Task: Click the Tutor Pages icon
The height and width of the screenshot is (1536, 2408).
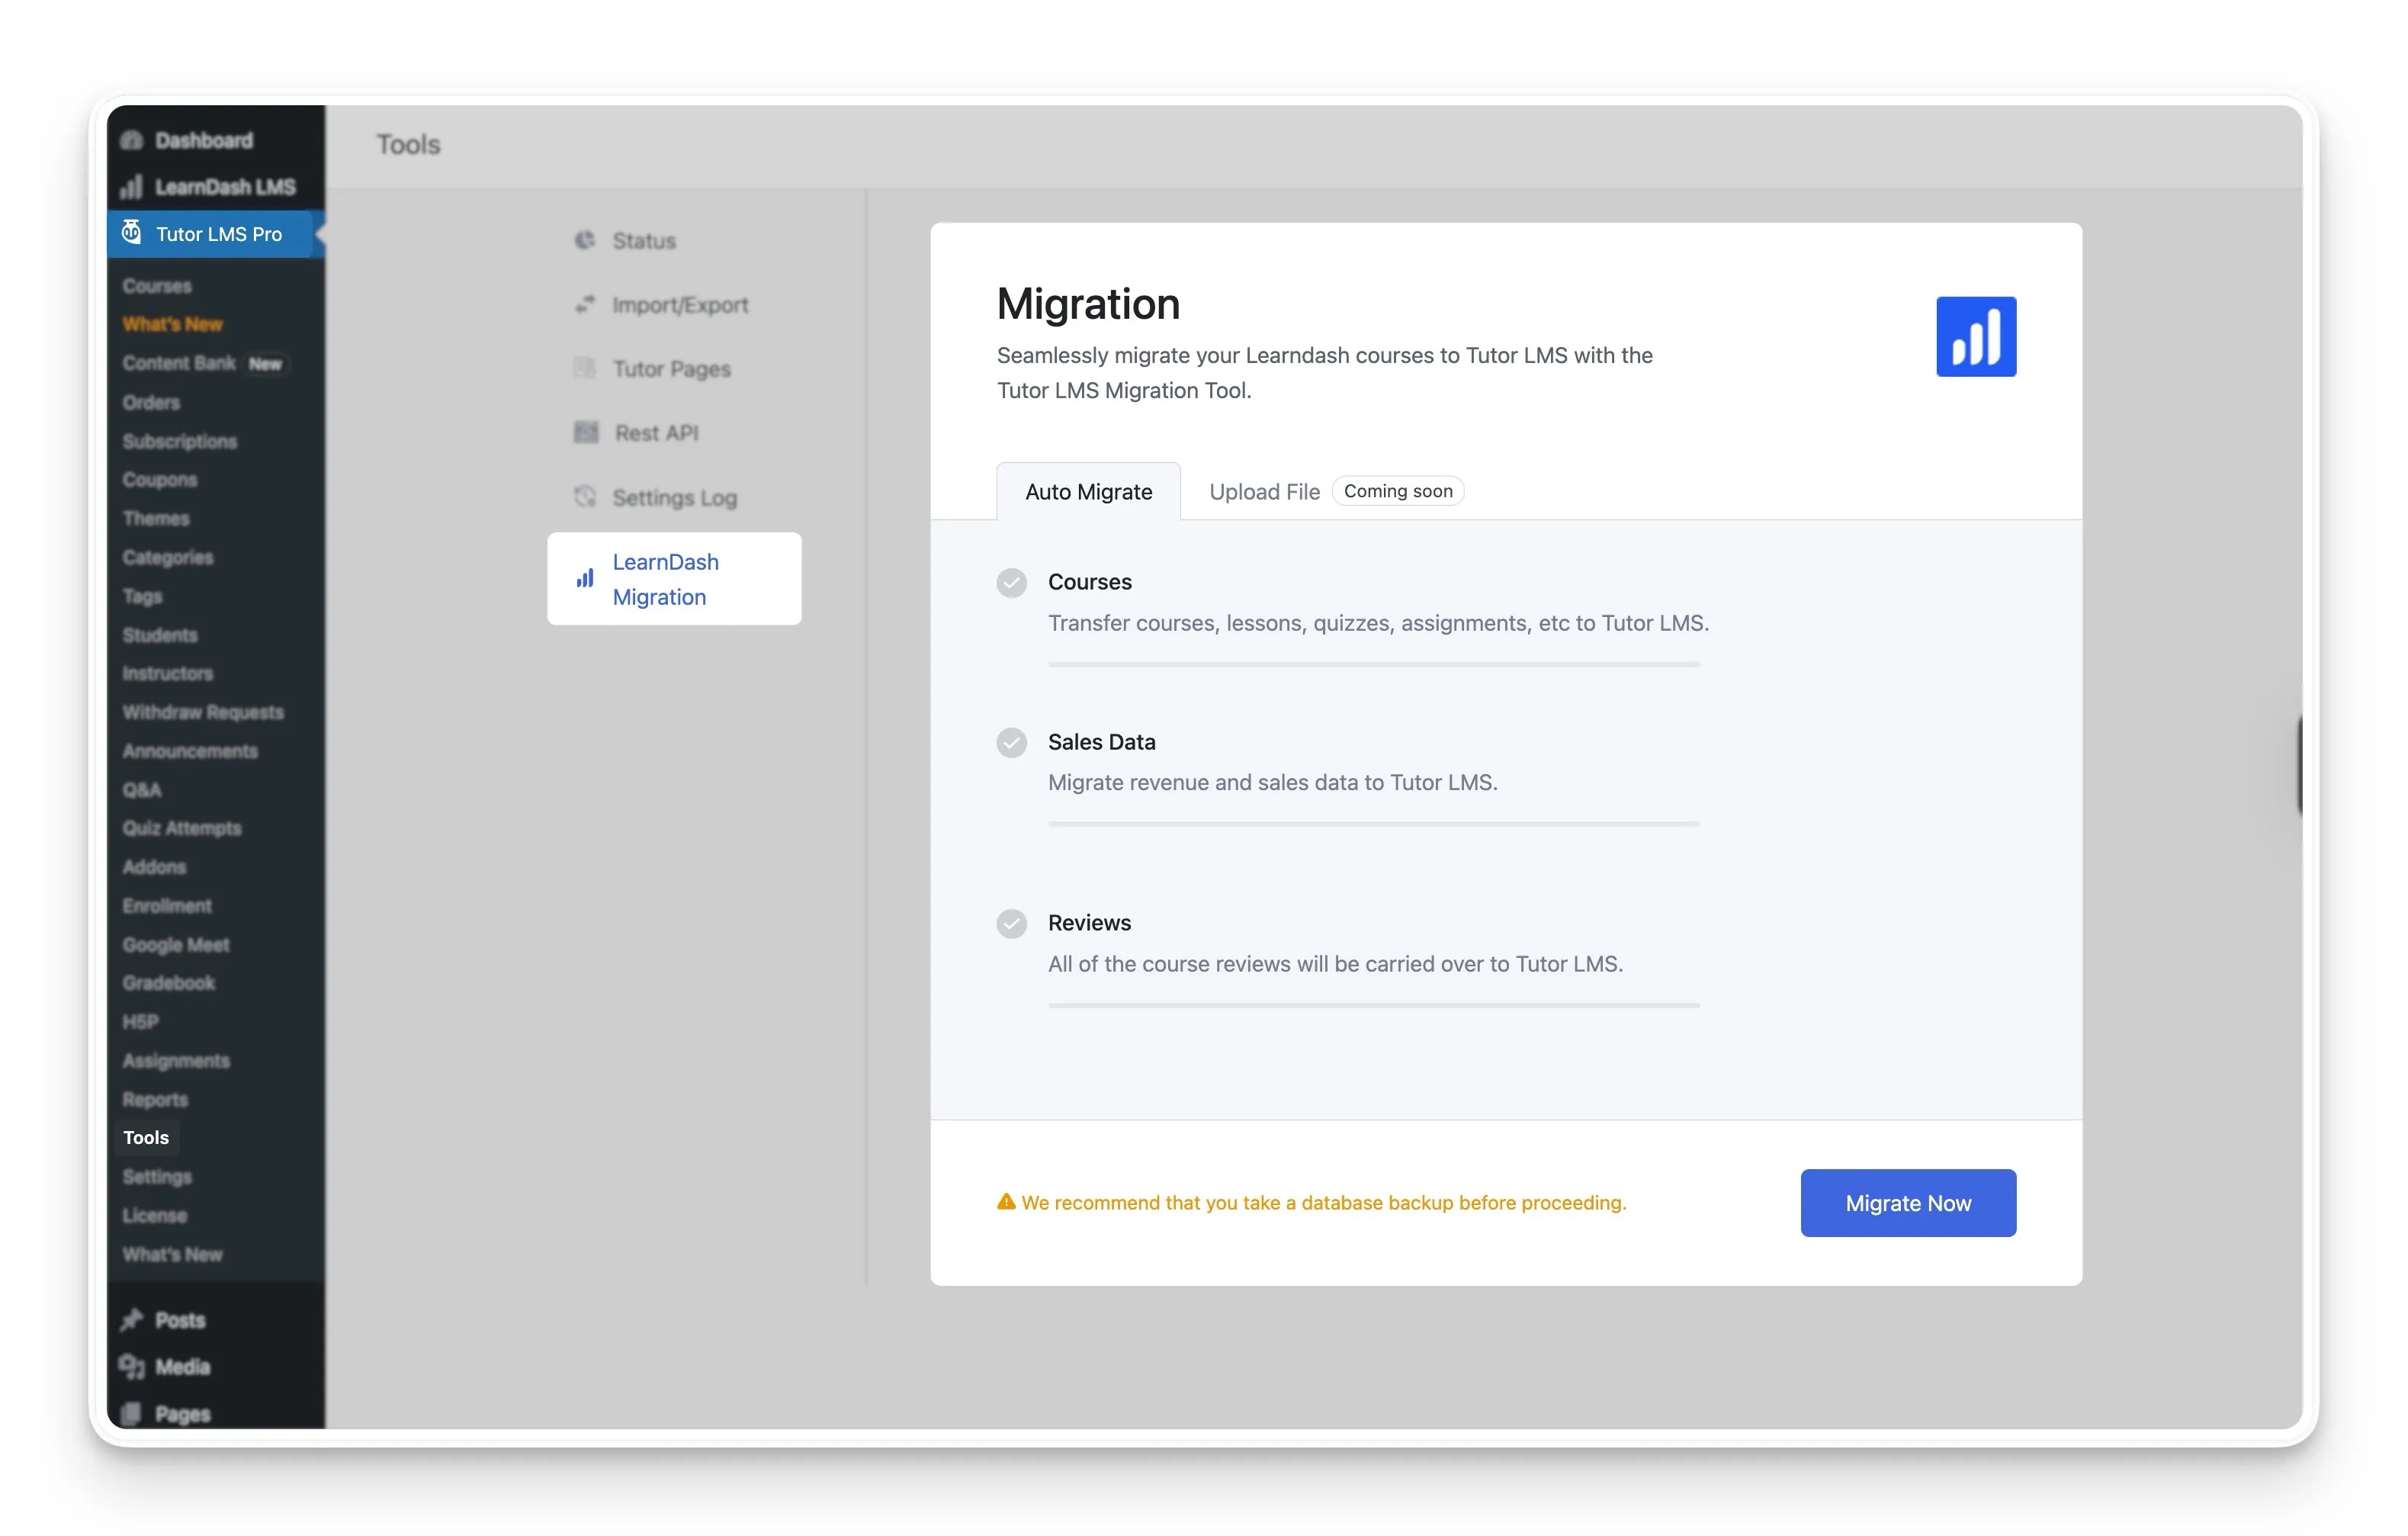Action: [585, 368]
